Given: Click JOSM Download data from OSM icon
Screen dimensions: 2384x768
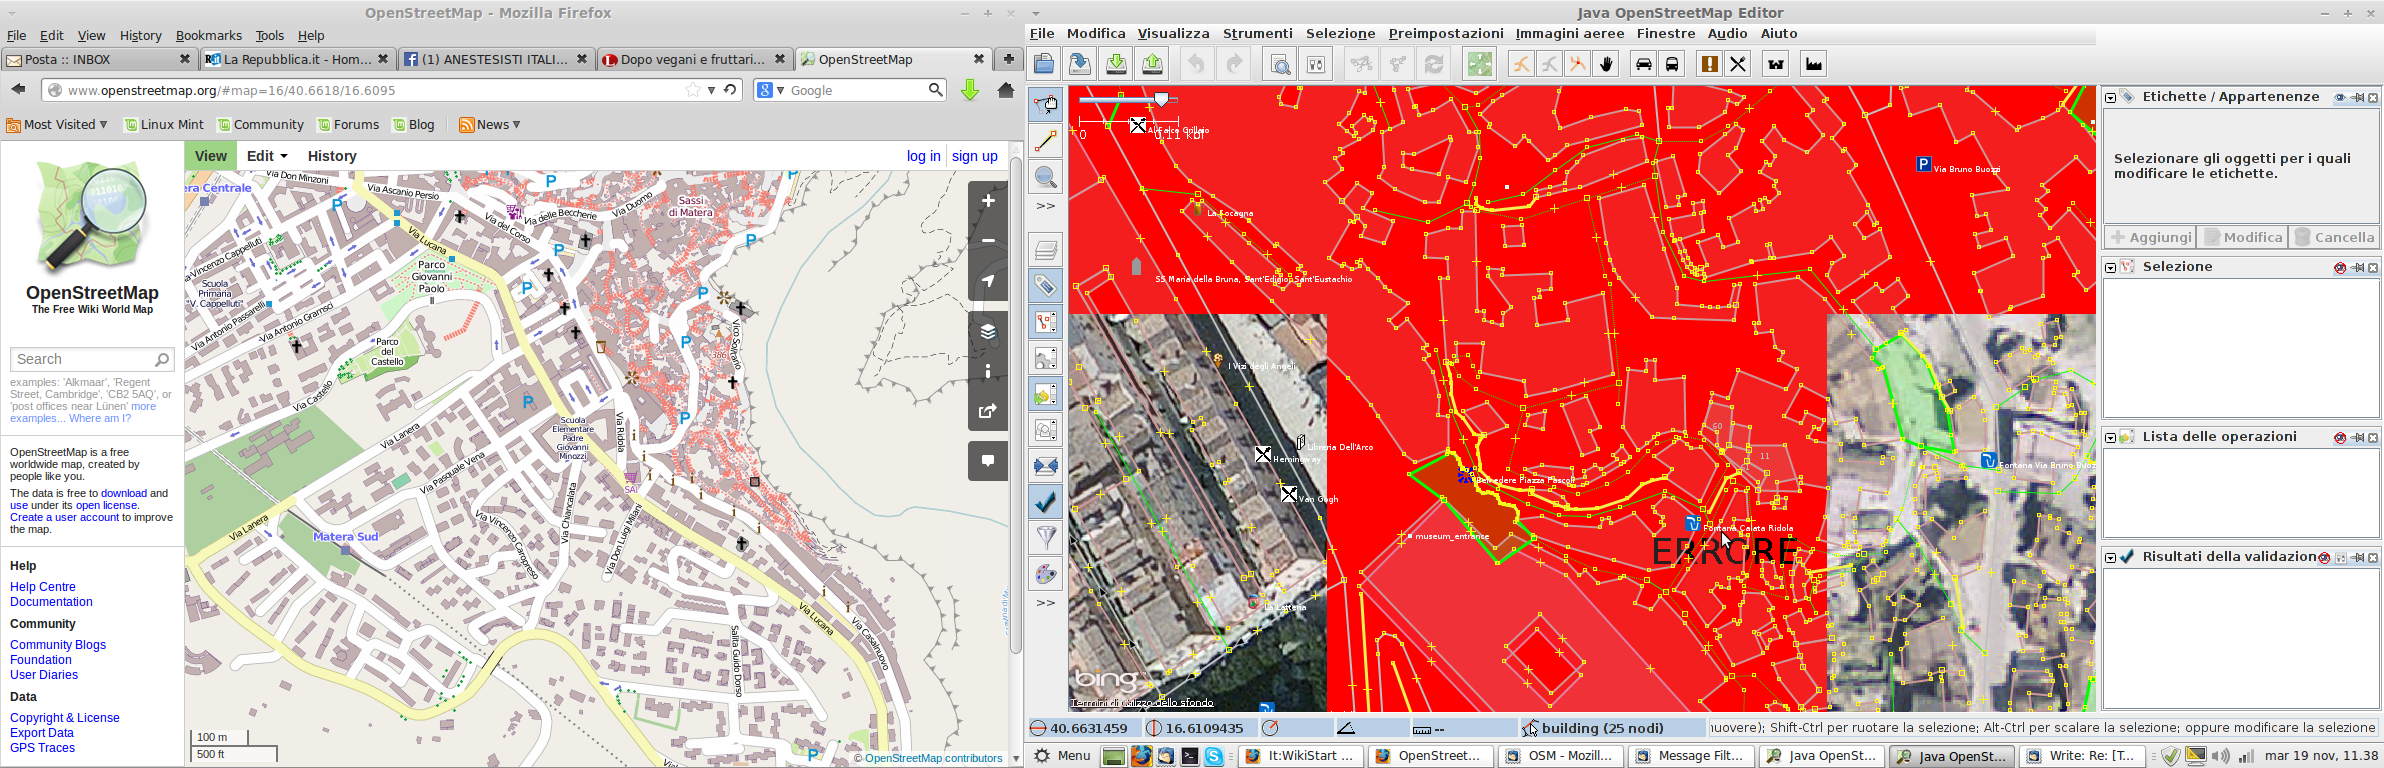Looking at the screenshot, I should [x=1116, y=64].
